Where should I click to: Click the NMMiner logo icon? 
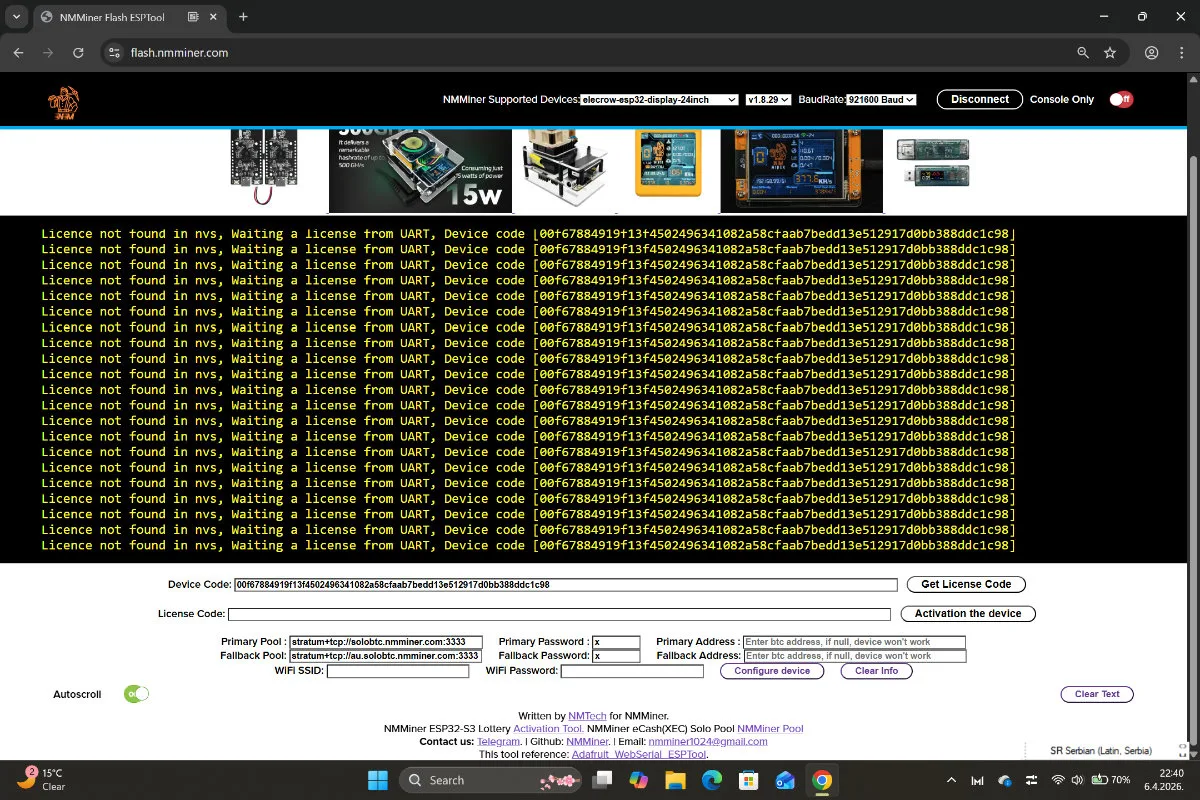point(63,101)
